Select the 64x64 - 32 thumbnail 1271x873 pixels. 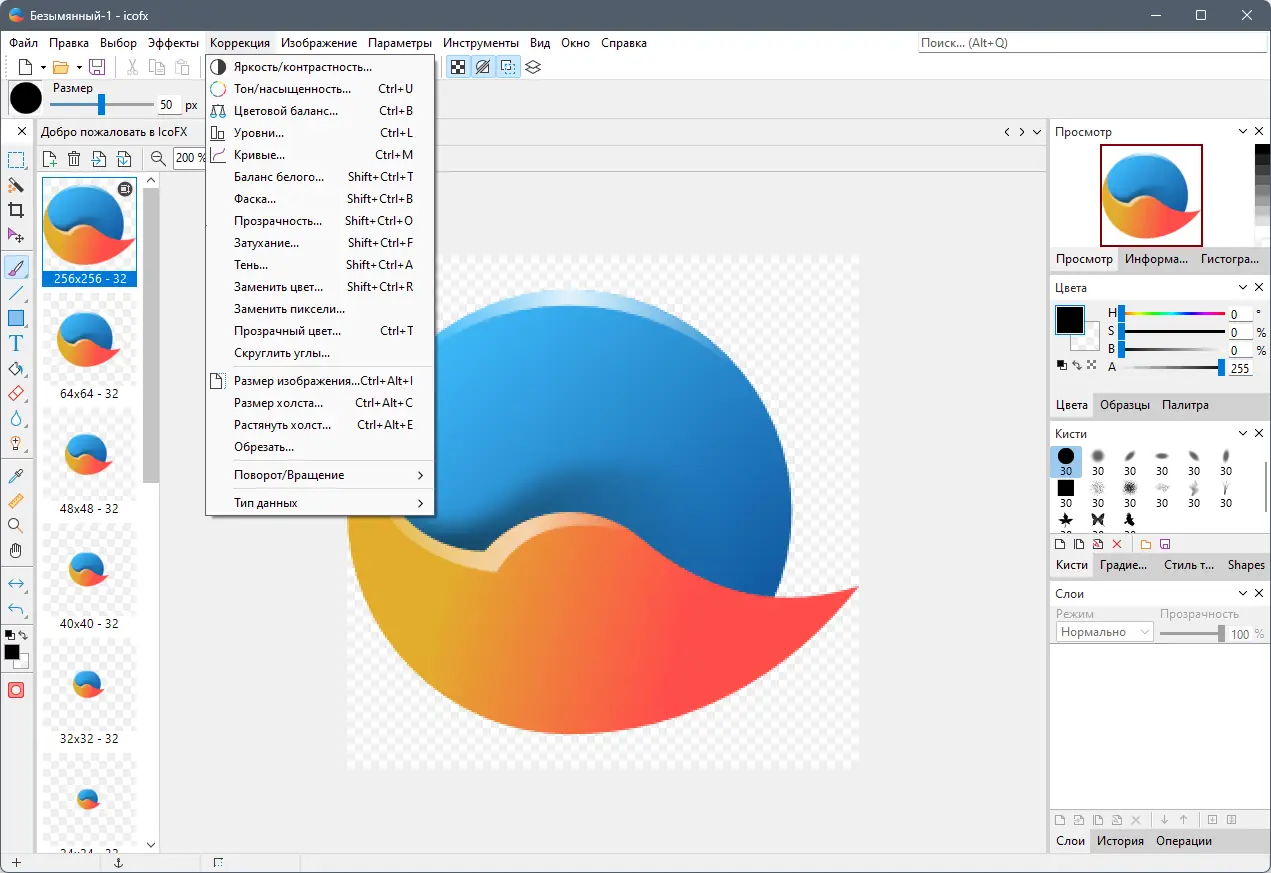coord(89,349)
